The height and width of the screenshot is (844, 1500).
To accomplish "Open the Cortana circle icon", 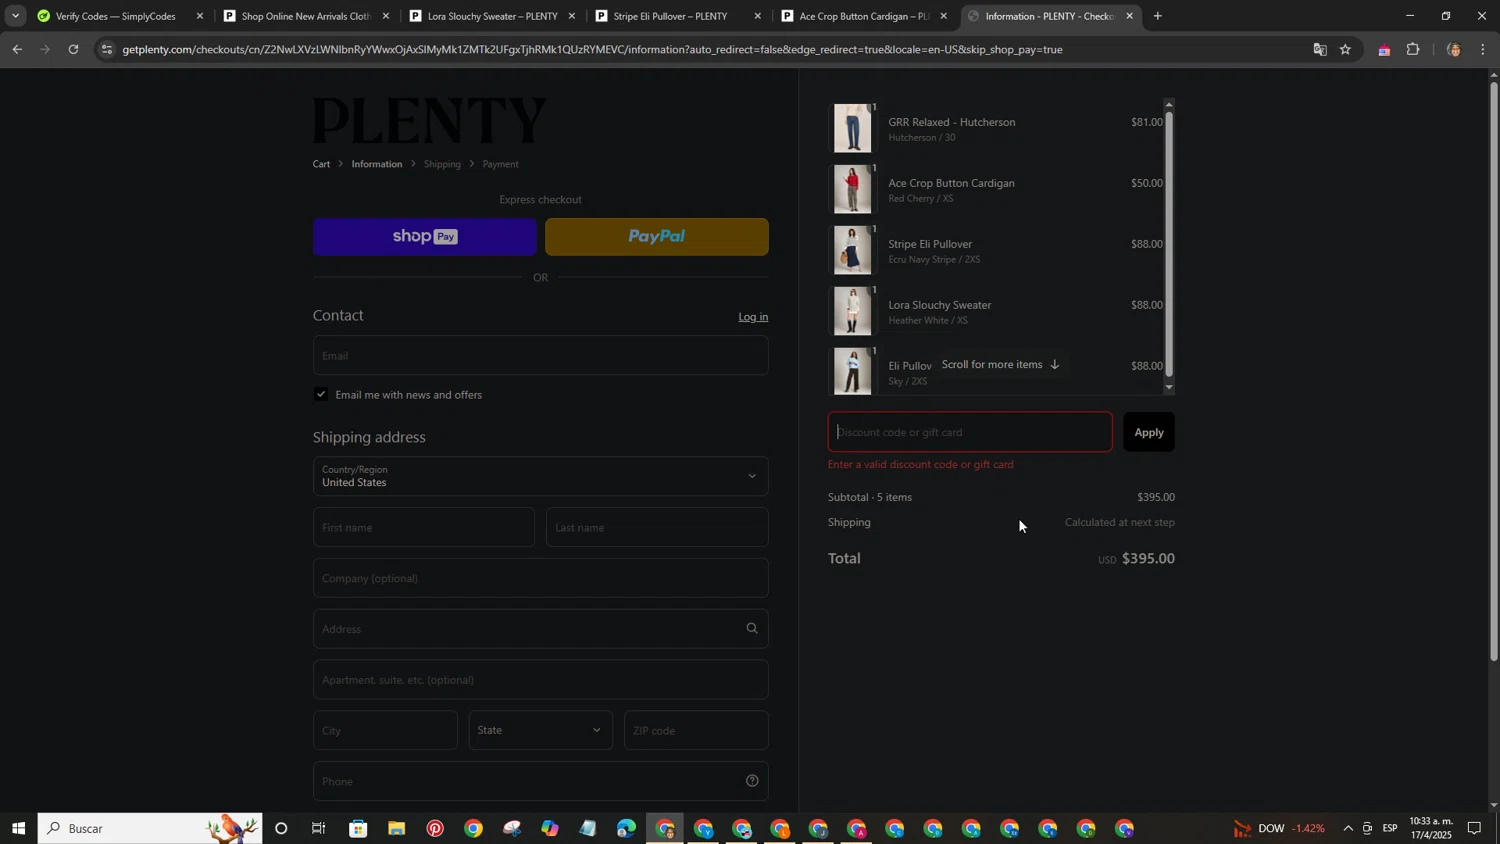I will click(x=281, y=828).
